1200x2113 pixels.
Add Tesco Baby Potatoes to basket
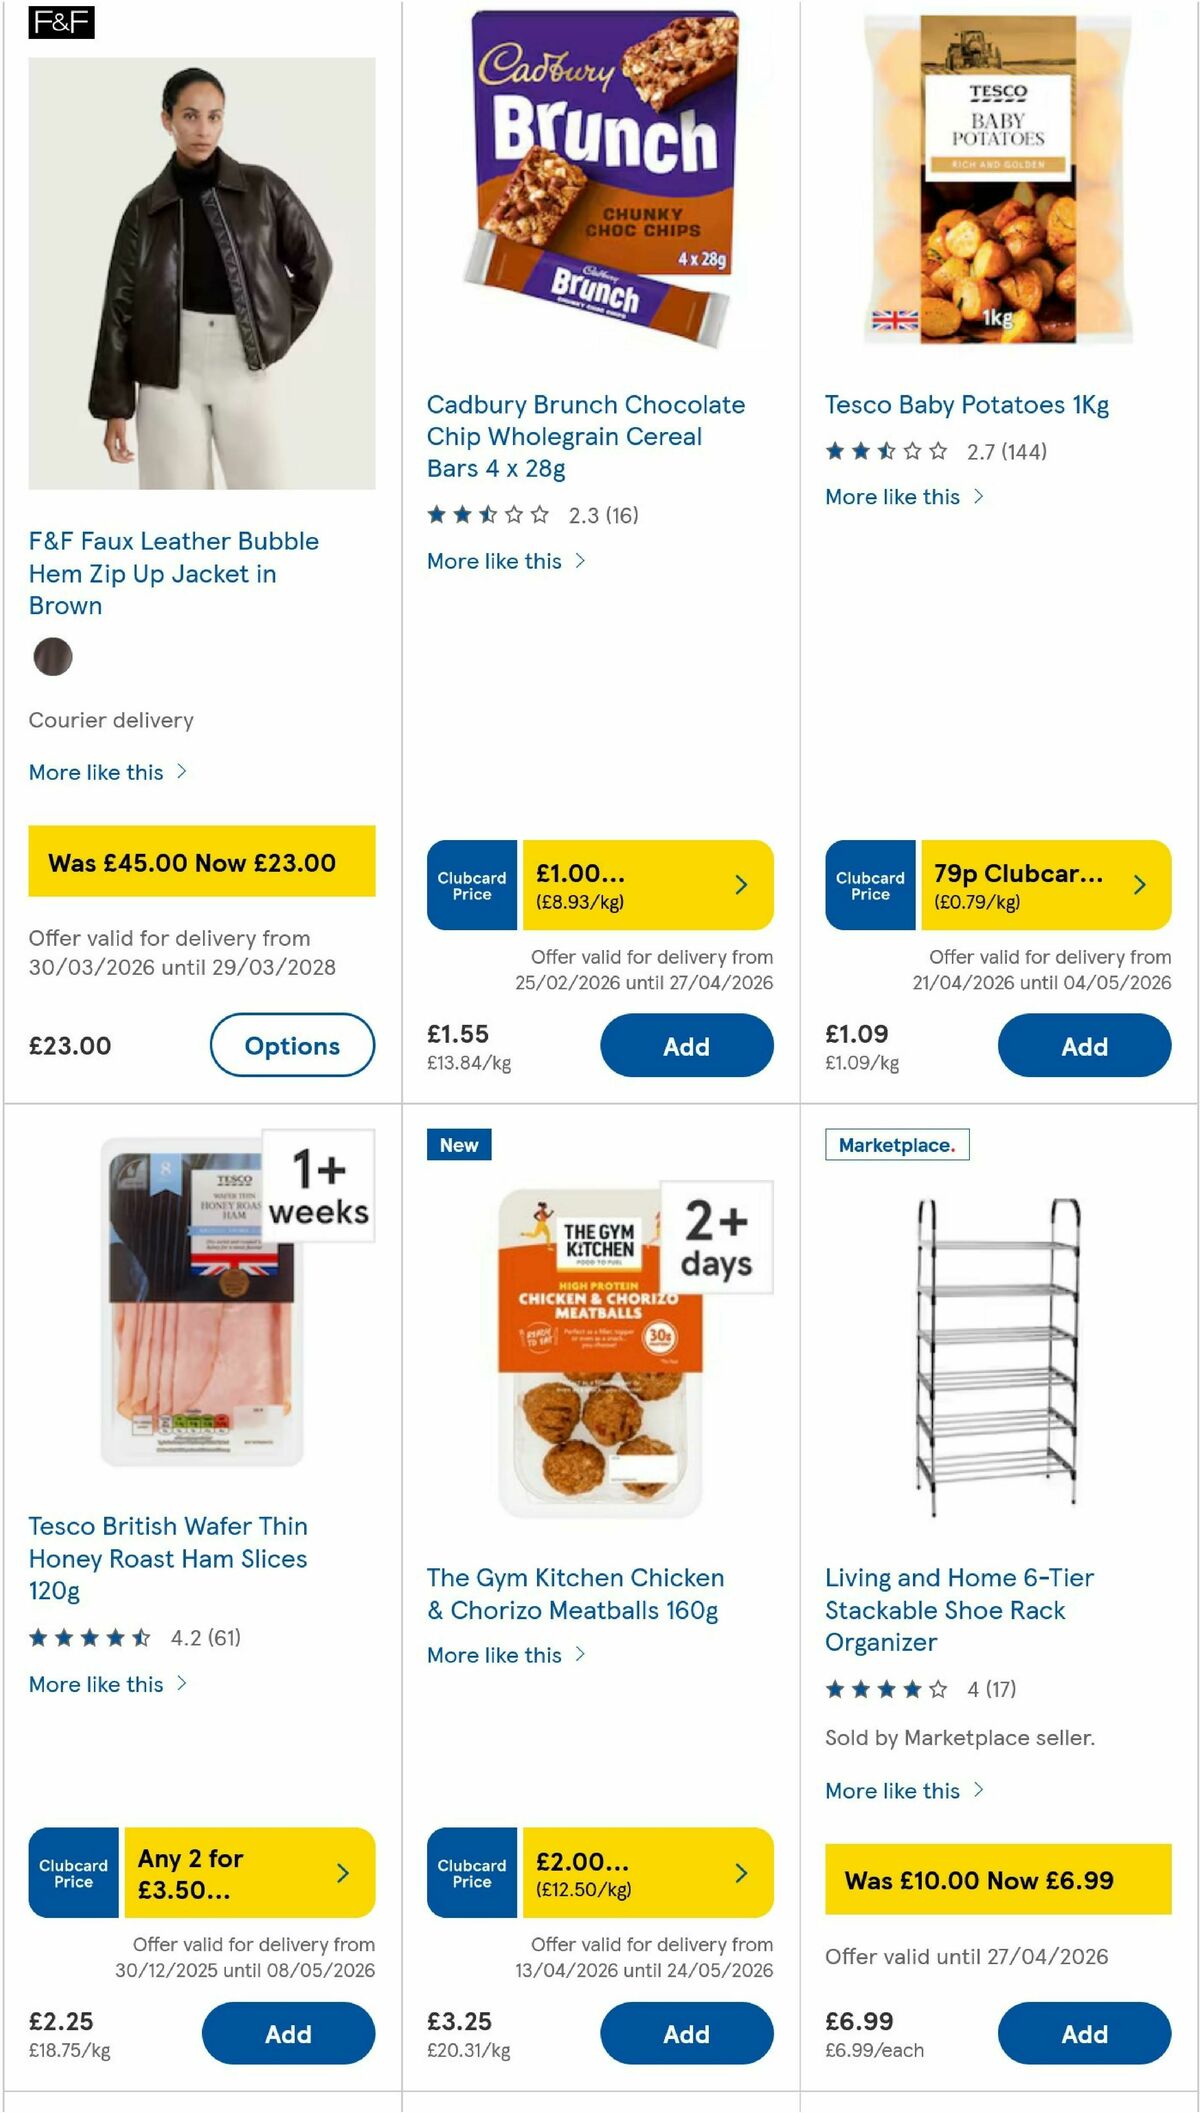tap(1084, 1045)
